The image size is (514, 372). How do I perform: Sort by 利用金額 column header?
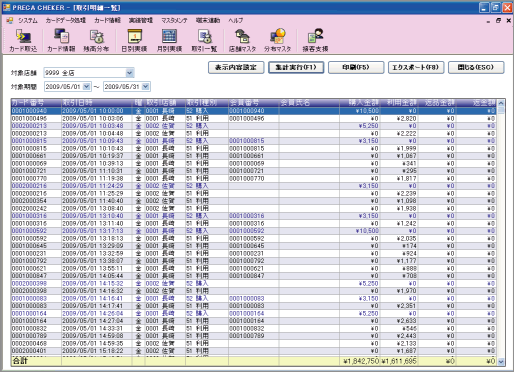point(399,103)
